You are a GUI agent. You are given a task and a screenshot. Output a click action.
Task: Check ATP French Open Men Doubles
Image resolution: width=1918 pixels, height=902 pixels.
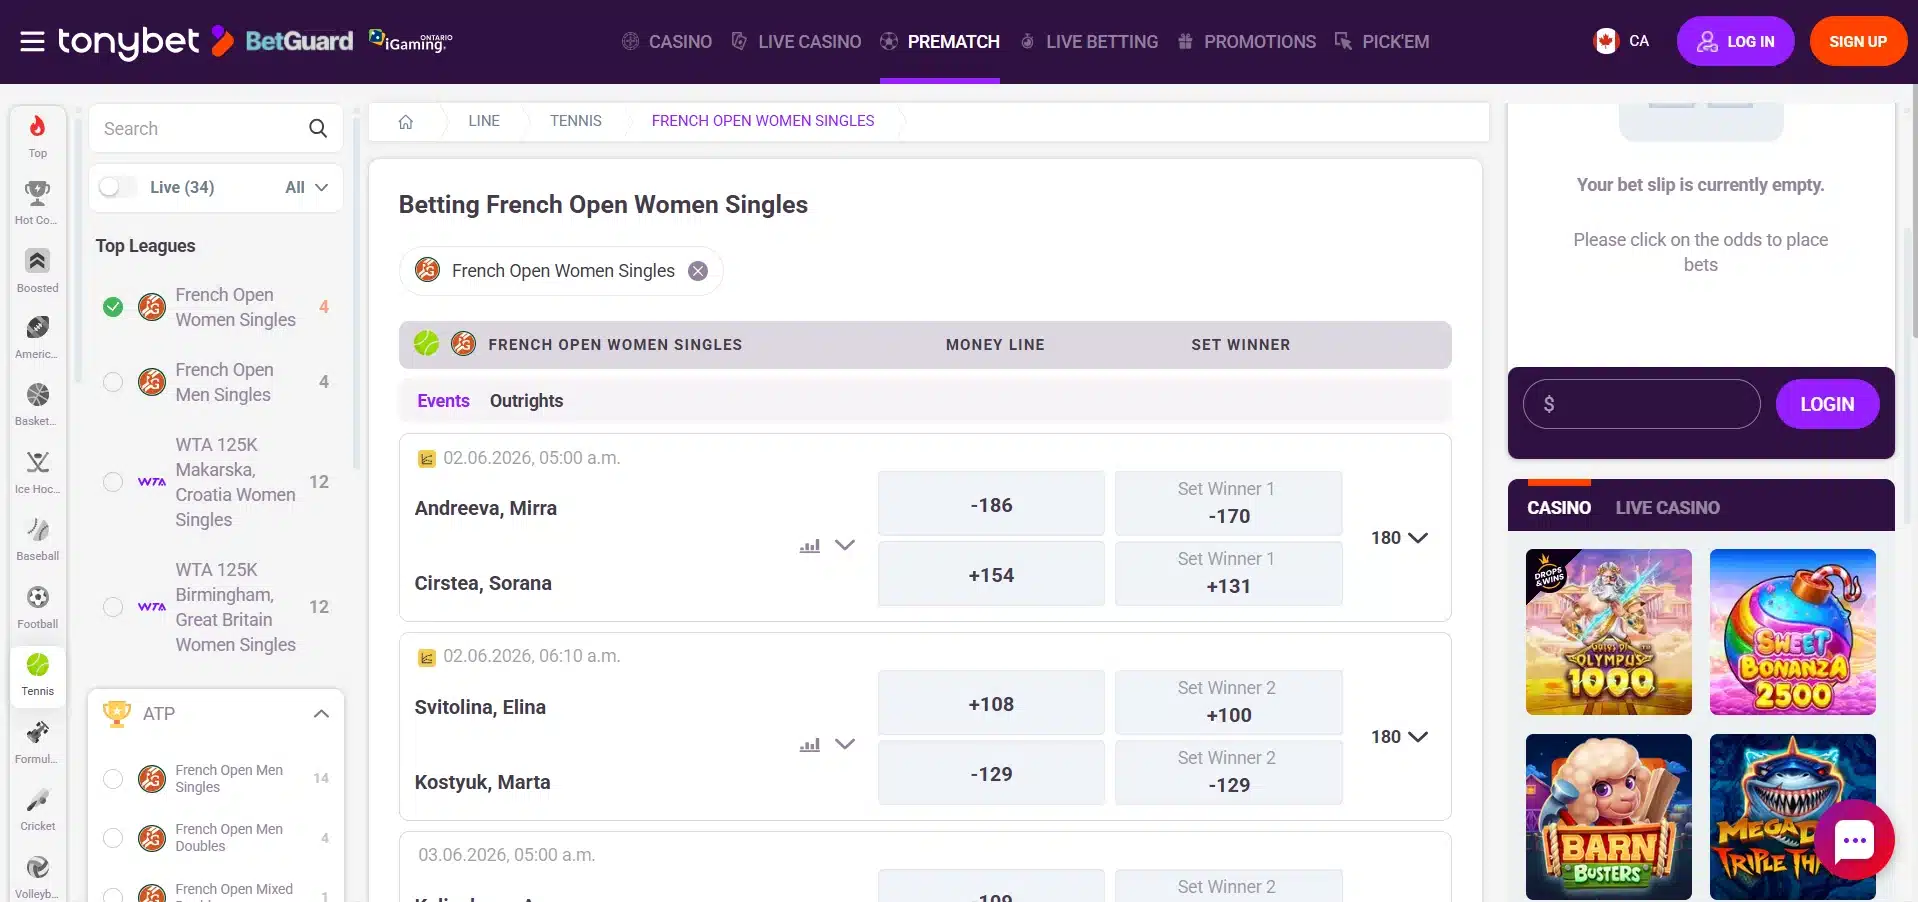pos(113,838)
